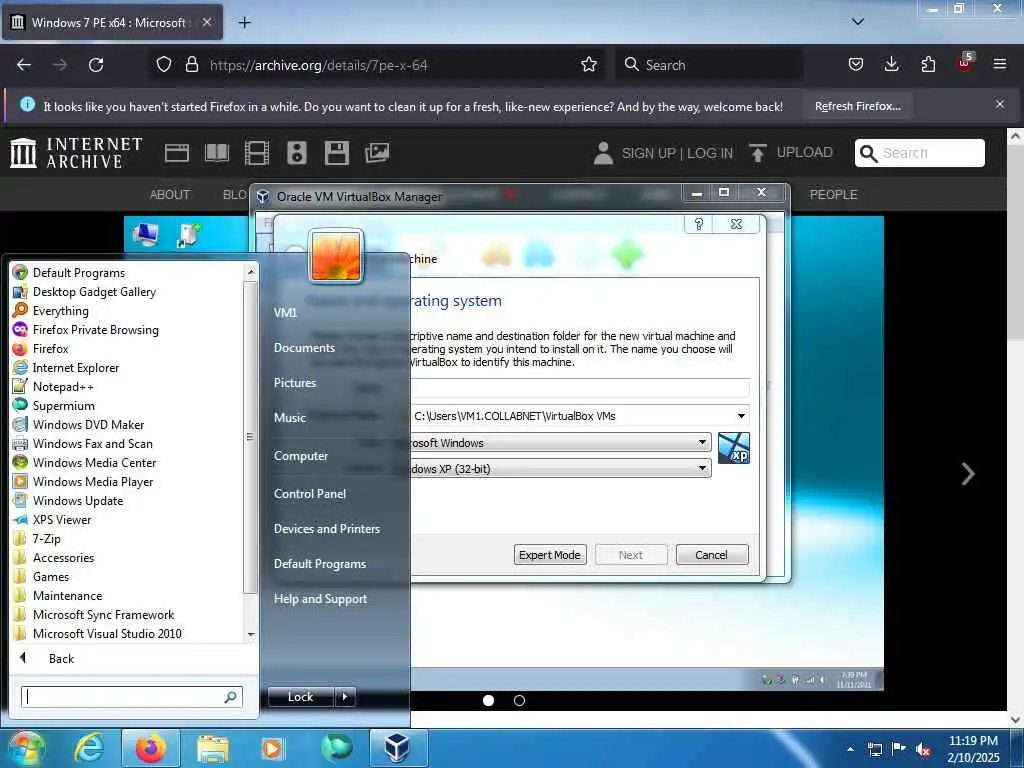
Task: Open the Firefox downloads panel
Action: (x=891, y=65)
